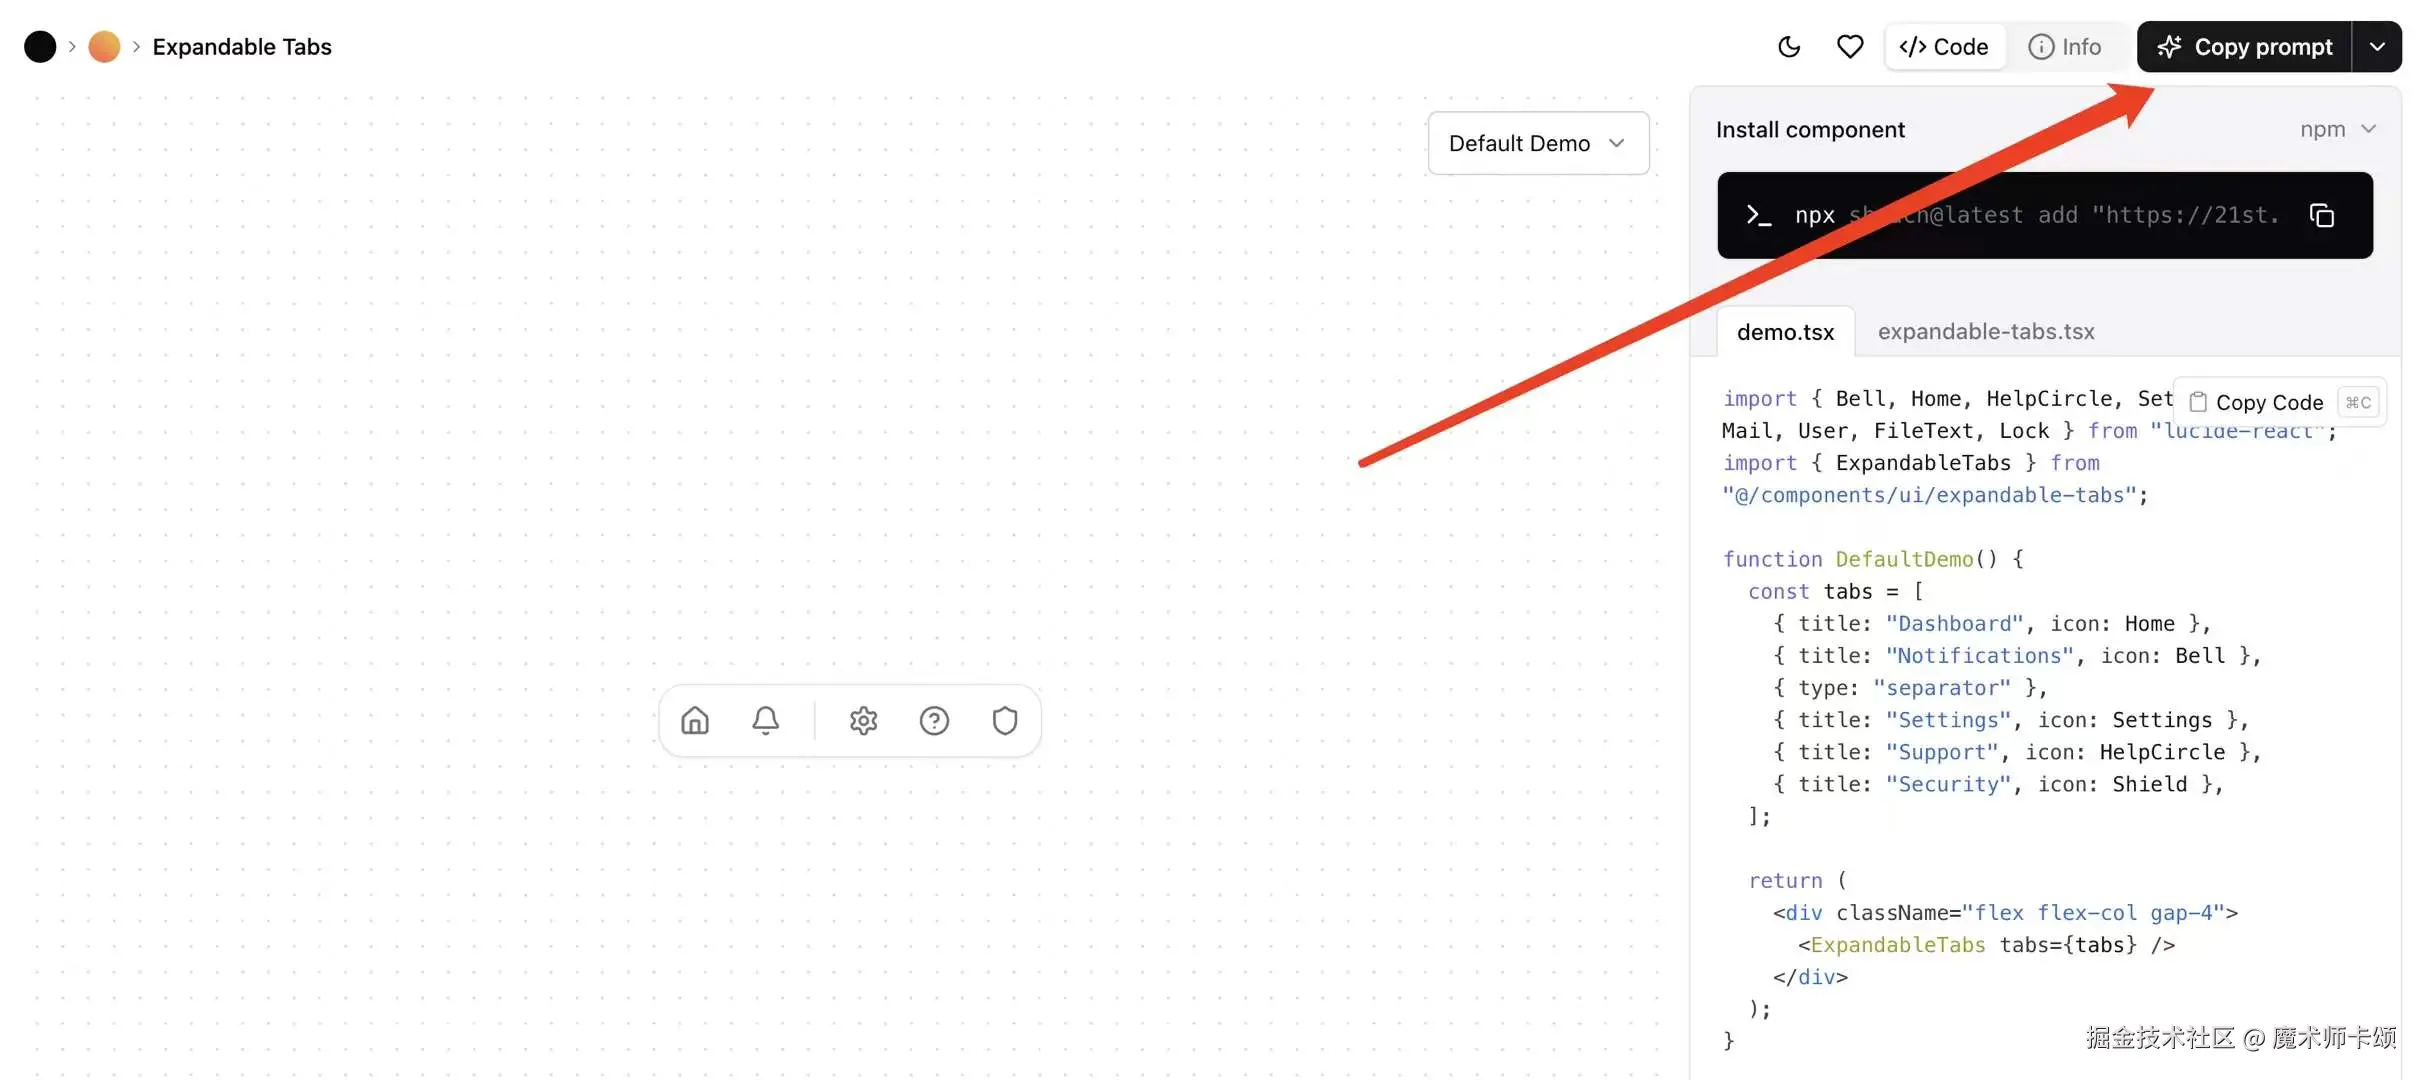2425x1080 pixels.
Task: Click the Bell notifications icon
Action: (765, 720)
